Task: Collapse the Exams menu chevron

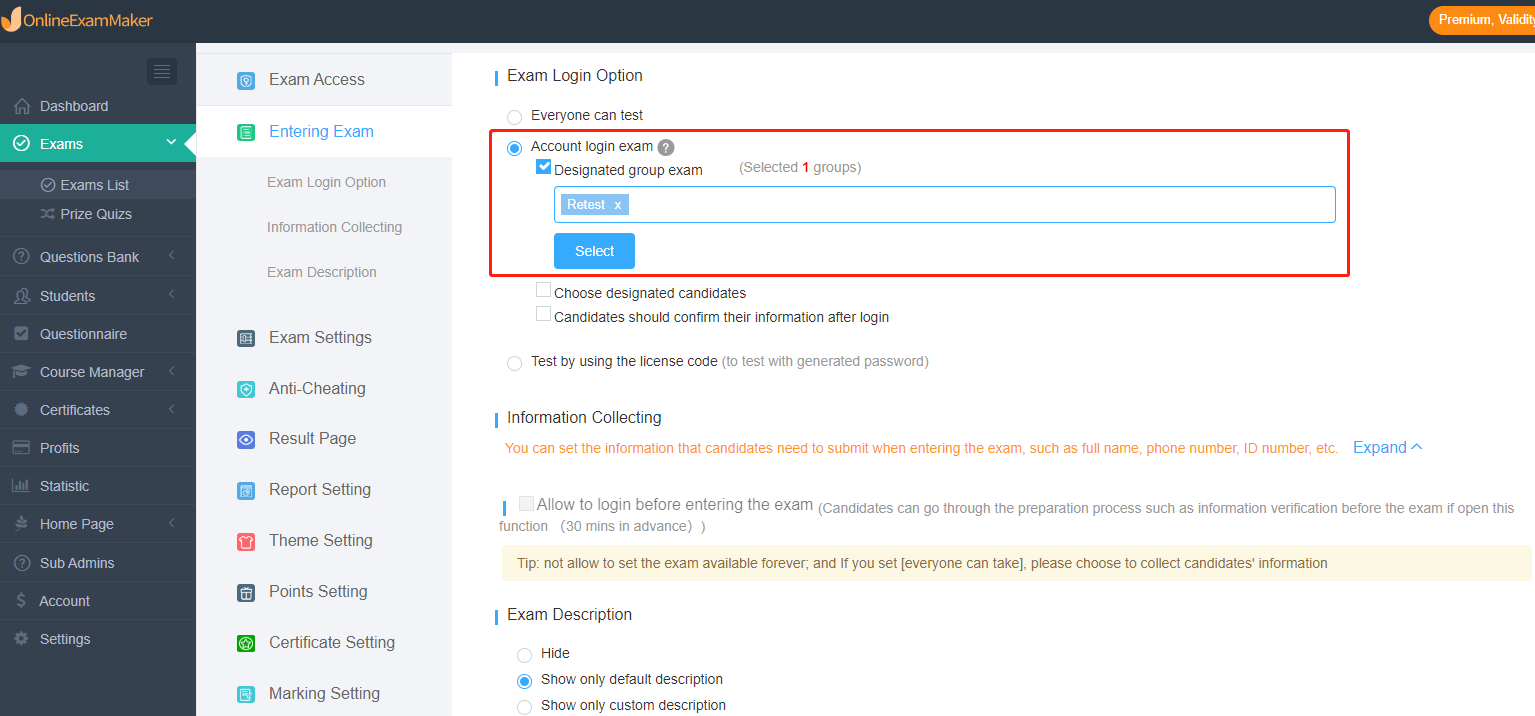Action: (x=172, y=143)
